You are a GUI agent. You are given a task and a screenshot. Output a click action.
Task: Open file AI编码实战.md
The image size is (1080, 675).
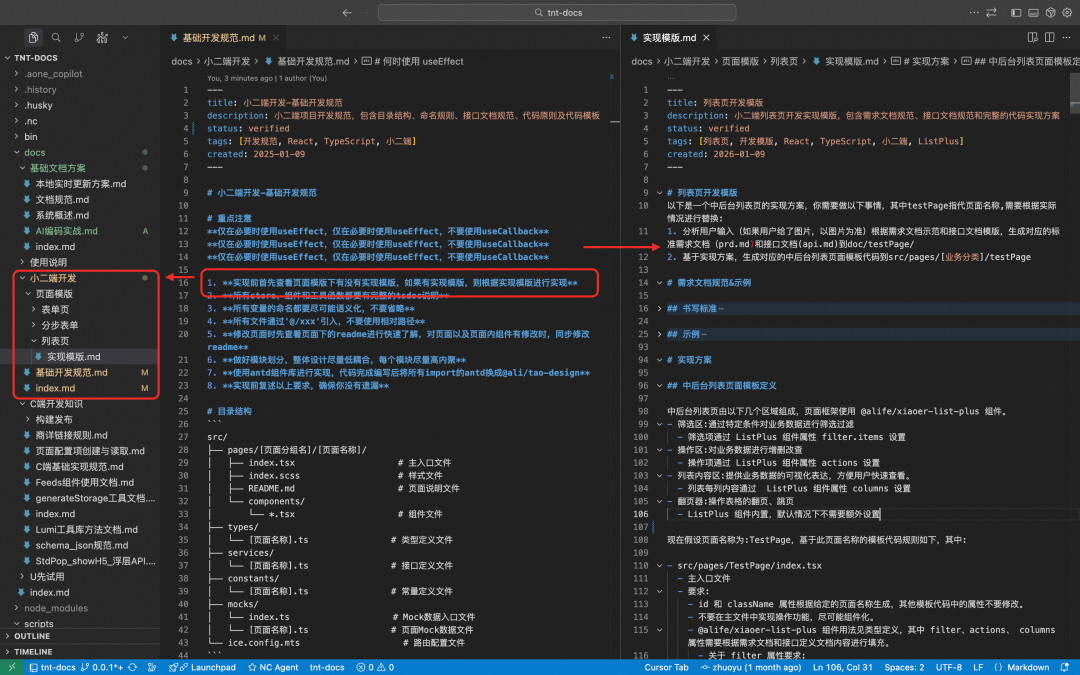tap(80, 231)
